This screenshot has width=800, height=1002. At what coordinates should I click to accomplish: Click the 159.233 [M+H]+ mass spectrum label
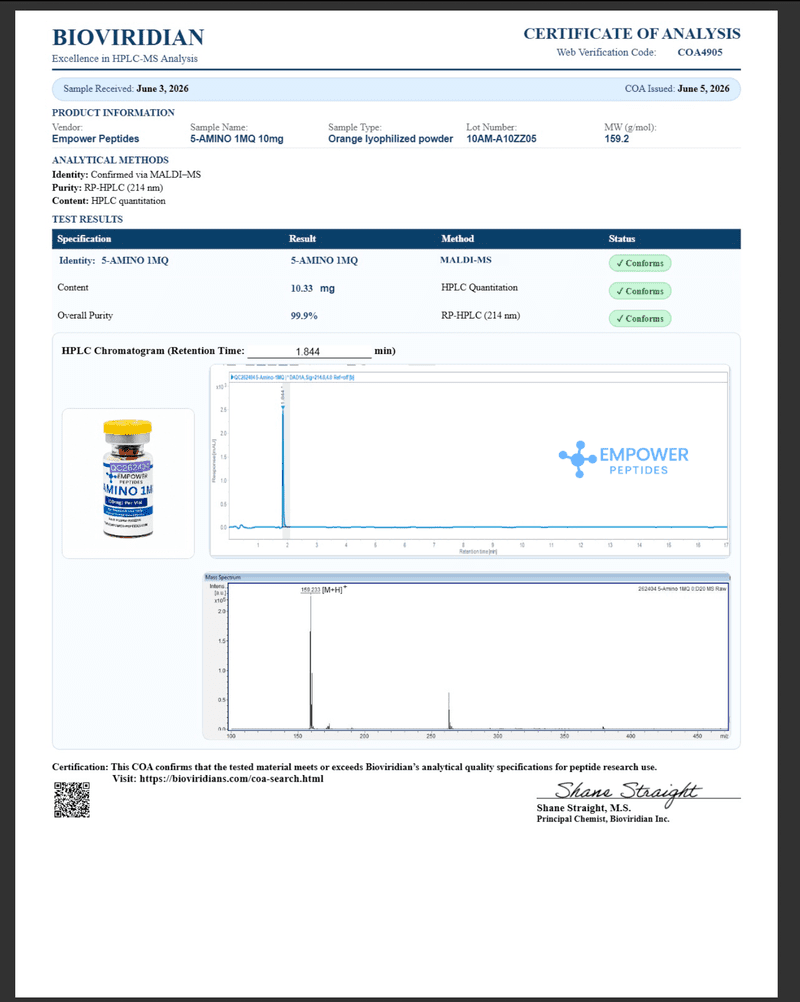[x=323, y=590]
